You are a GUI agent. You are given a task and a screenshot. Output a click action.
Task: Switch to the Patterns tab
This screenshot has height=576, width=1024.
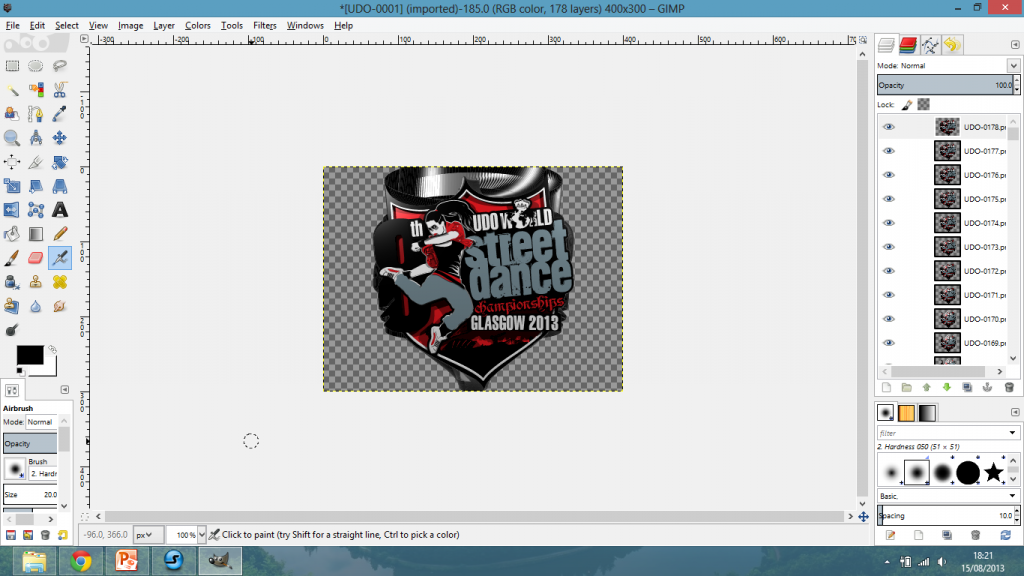pos(906,413)
